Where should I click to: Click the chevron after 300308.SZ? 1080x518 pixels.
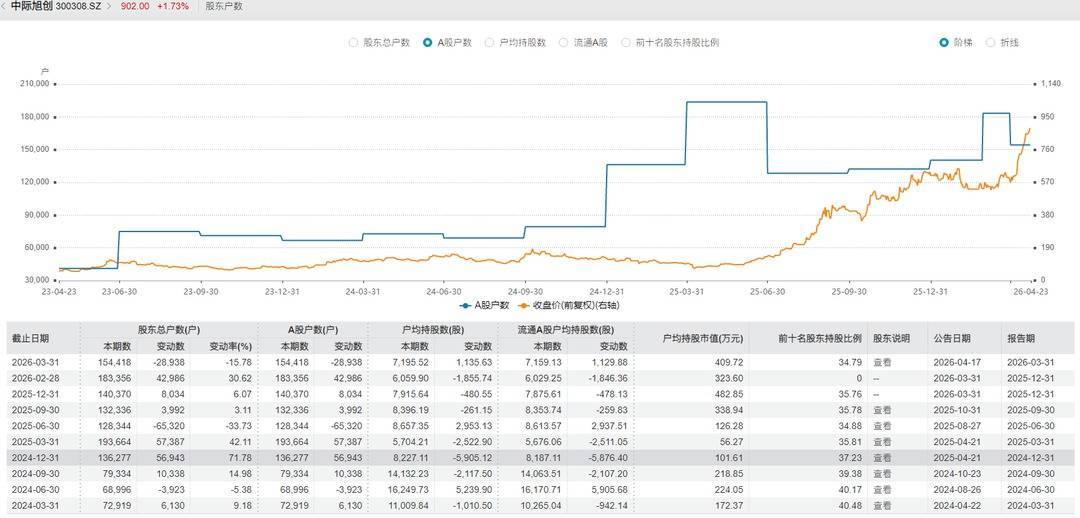coord(108,6)
